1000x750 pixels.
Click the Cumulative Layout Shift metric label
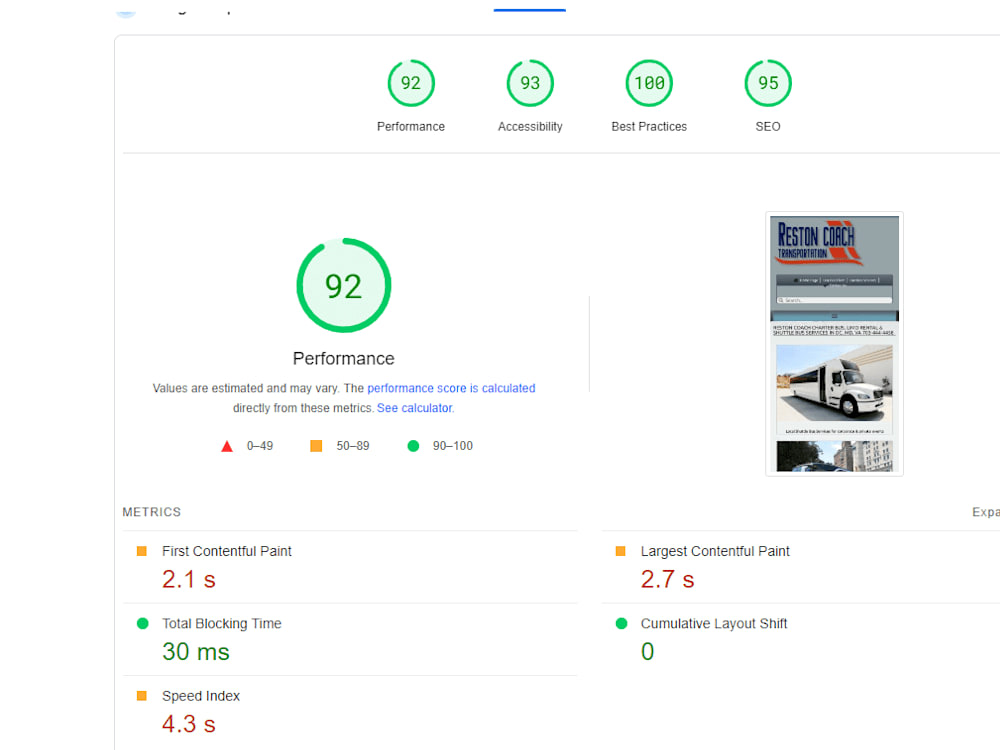click(714, 623)
